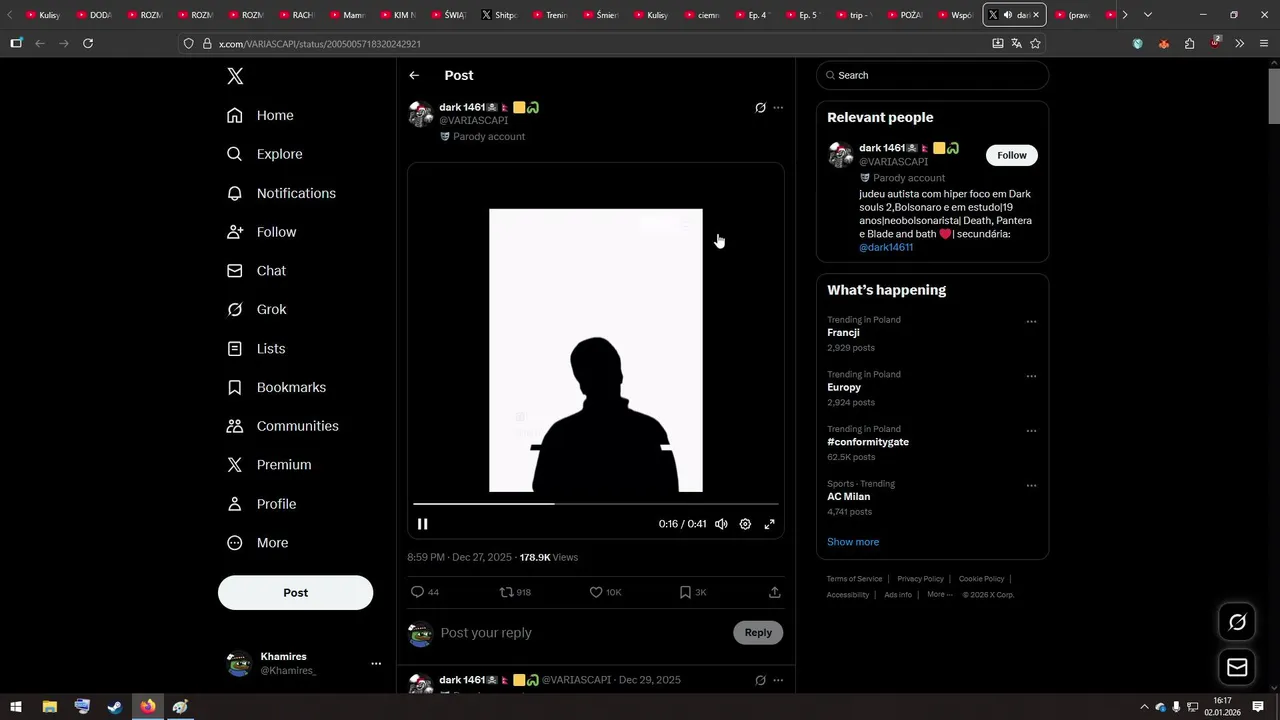Viewport: 1280px width, 720px height.
Task: Click the AC Milan trend
Action: (848, 496)
